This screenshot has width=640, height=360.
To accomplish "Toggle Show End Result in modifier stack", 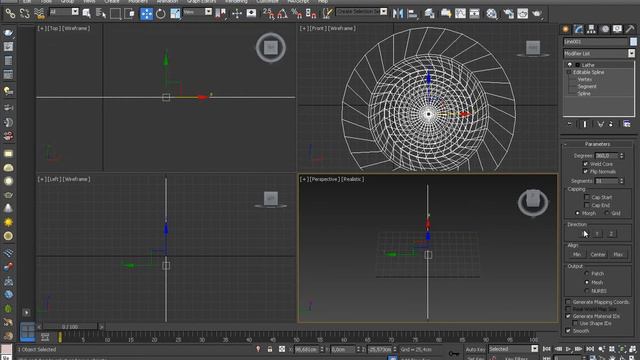I will 585,124.
